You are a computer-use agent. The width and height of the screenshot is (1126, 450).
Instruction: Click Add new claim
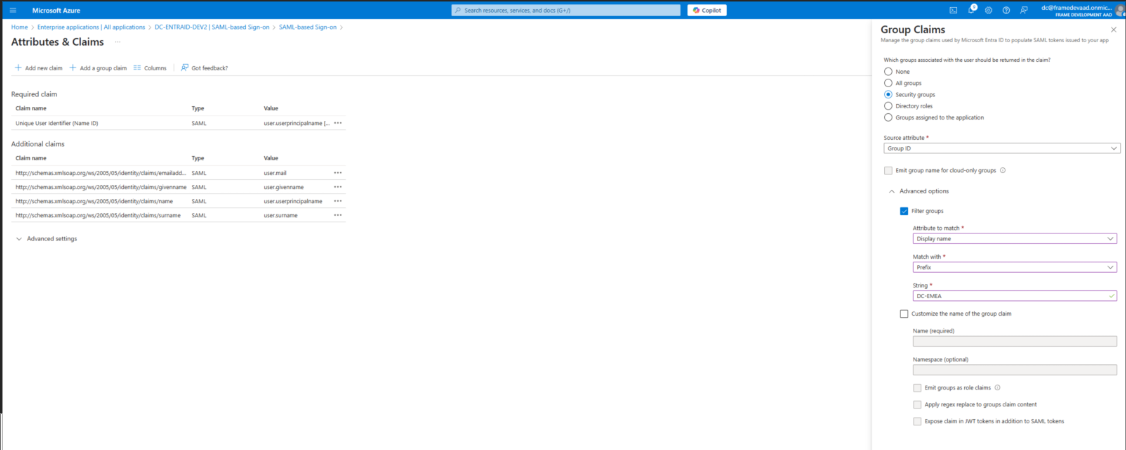click(x=39, y=68)
